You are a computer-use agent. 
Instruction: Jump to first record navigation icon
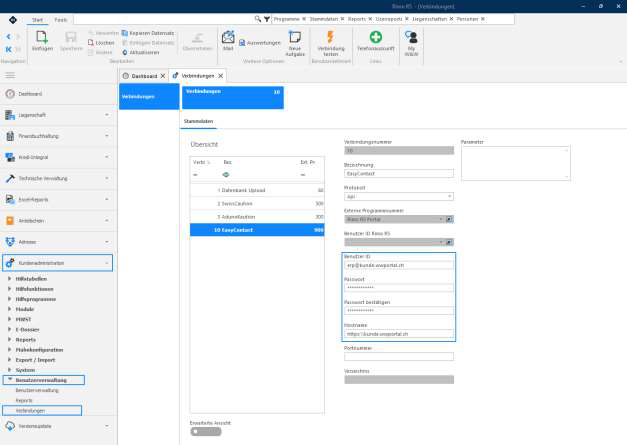point(8,49)
